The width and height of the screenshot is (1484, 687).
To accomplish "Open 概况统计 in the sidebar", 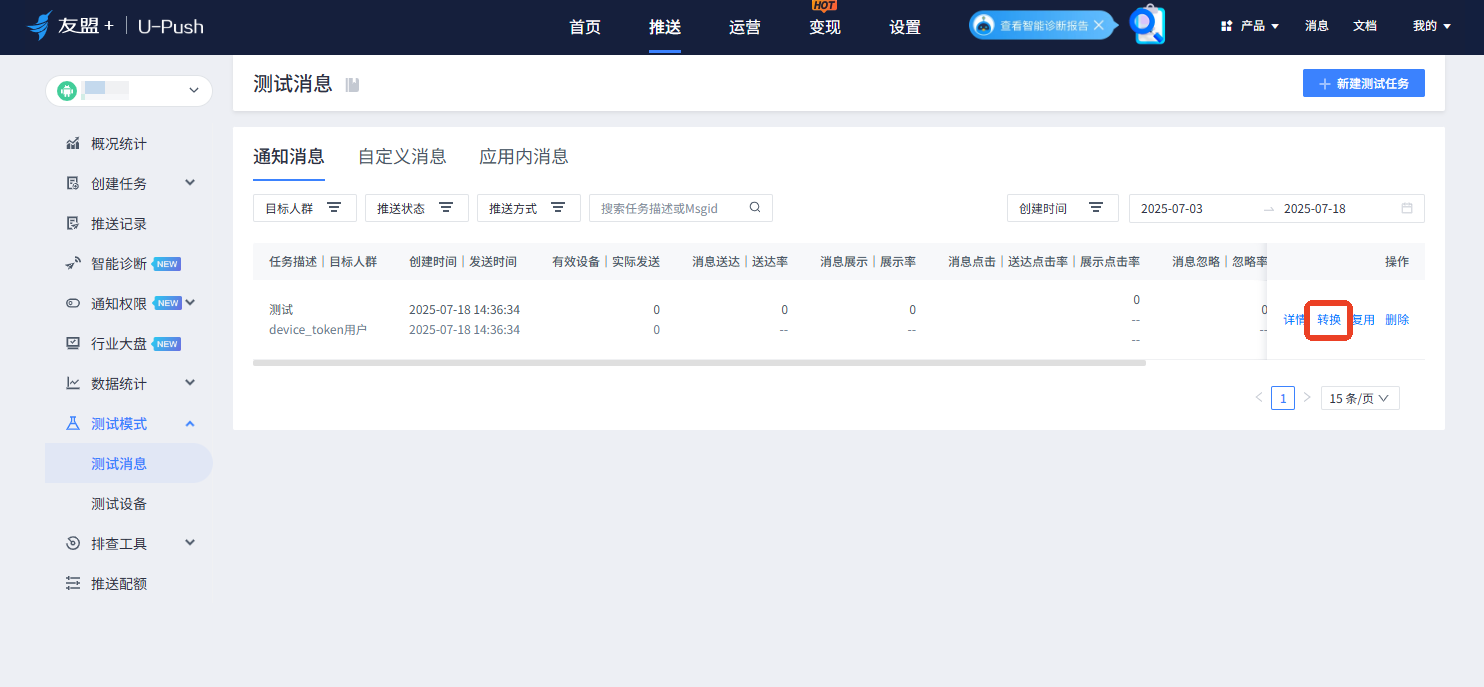I will tap(119, 144).
